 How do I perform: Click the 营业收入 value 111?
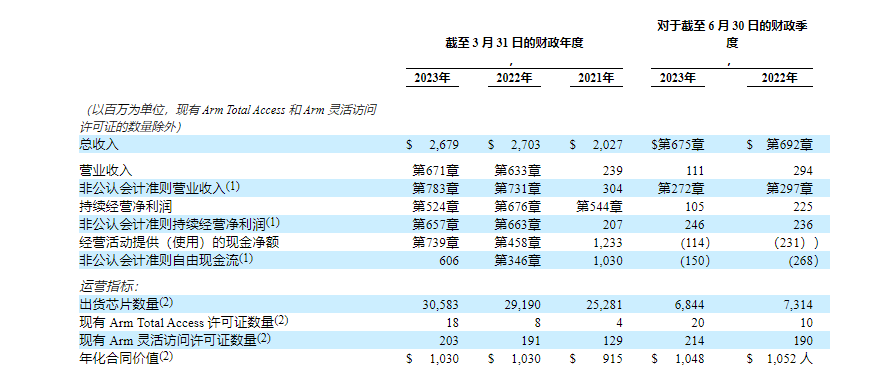tap(695, 171)
